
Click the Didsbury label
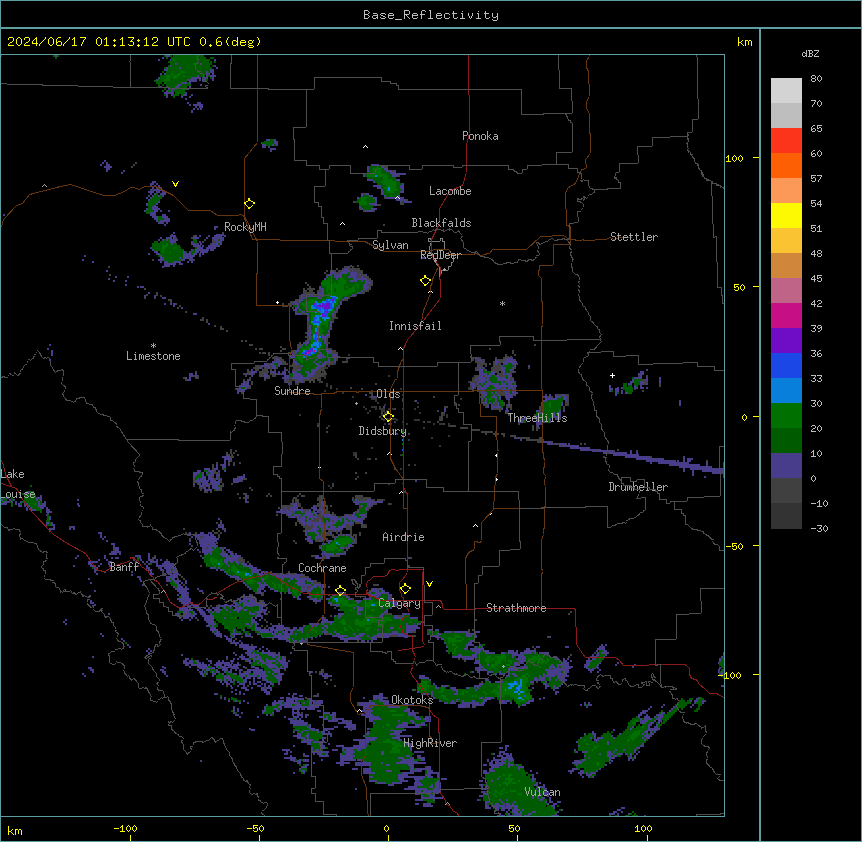pos(383,431)
